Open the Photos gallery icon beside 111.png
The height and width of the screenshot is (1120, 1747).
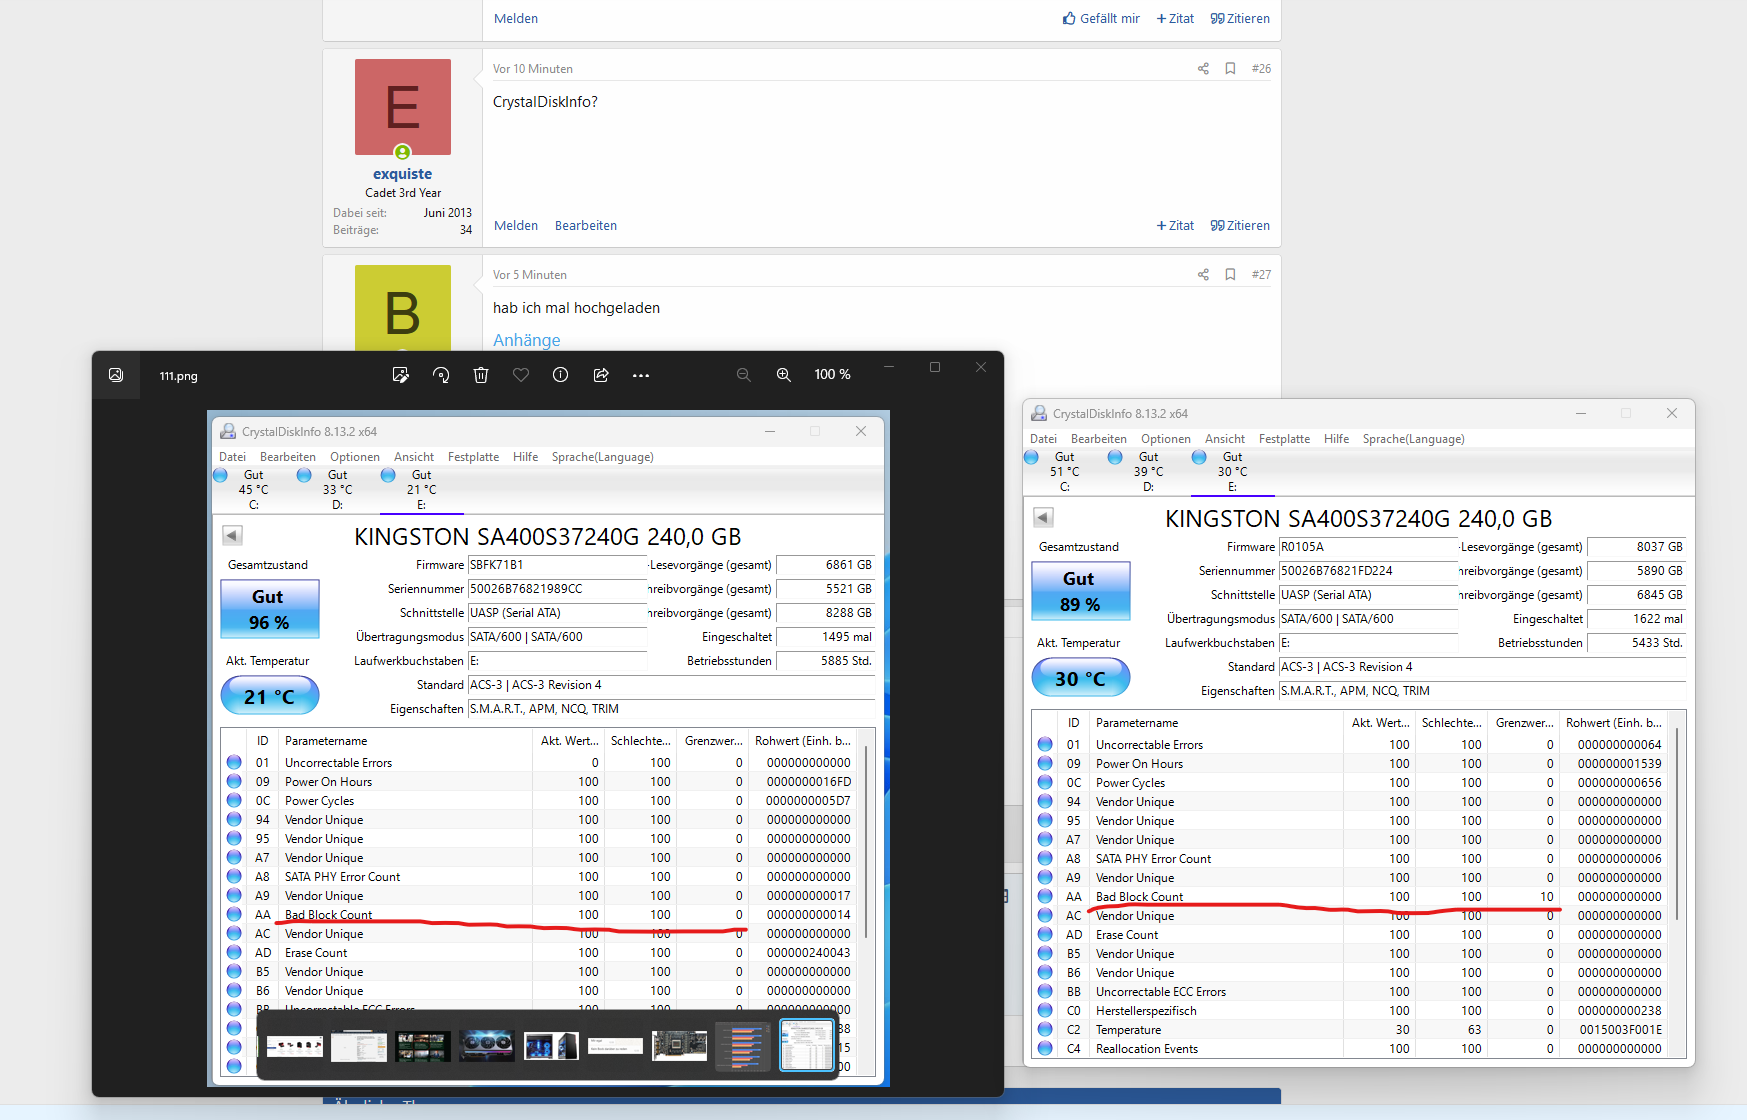tap(116, 375)
